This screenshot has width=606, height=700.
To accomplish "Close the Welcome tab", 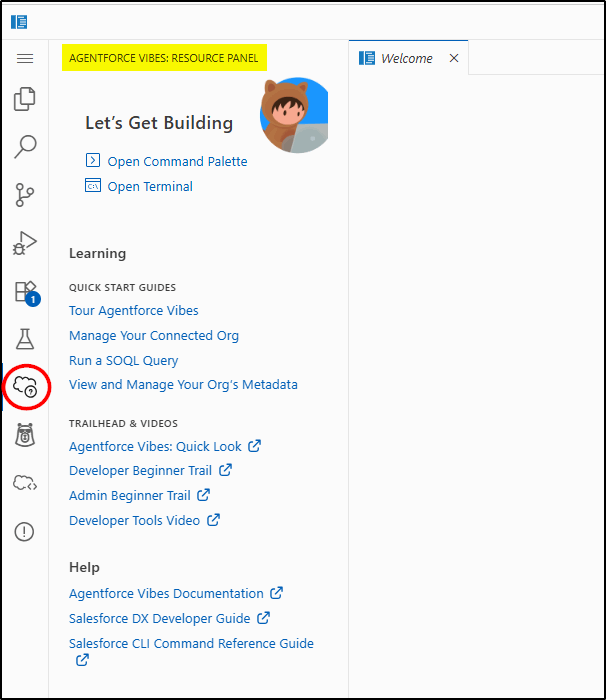I will (454, 58).
